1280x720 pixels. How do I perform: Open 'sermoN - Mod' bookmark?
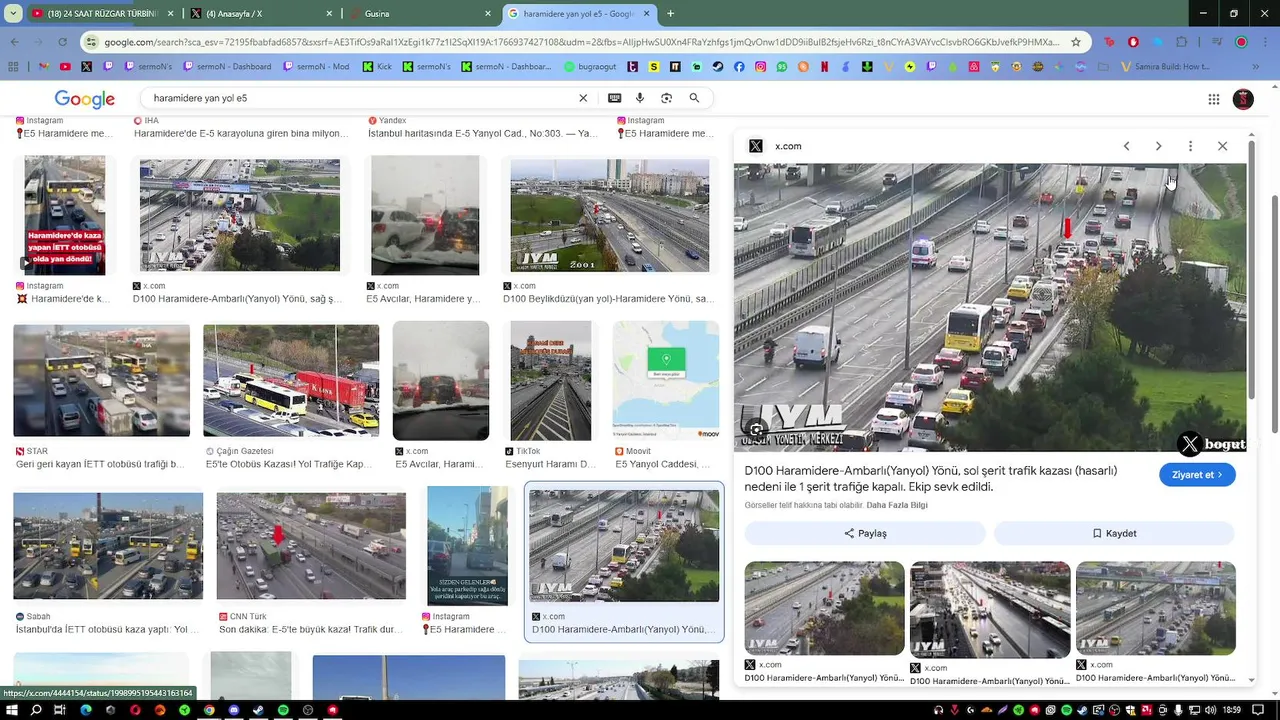tap(317, 67)
